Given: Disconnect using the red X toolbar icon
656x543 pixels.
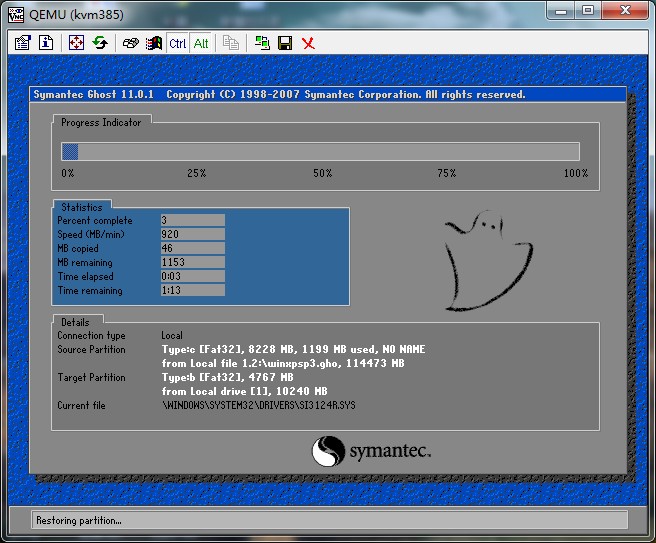Looking at the screenshot, I should point(308,43).
